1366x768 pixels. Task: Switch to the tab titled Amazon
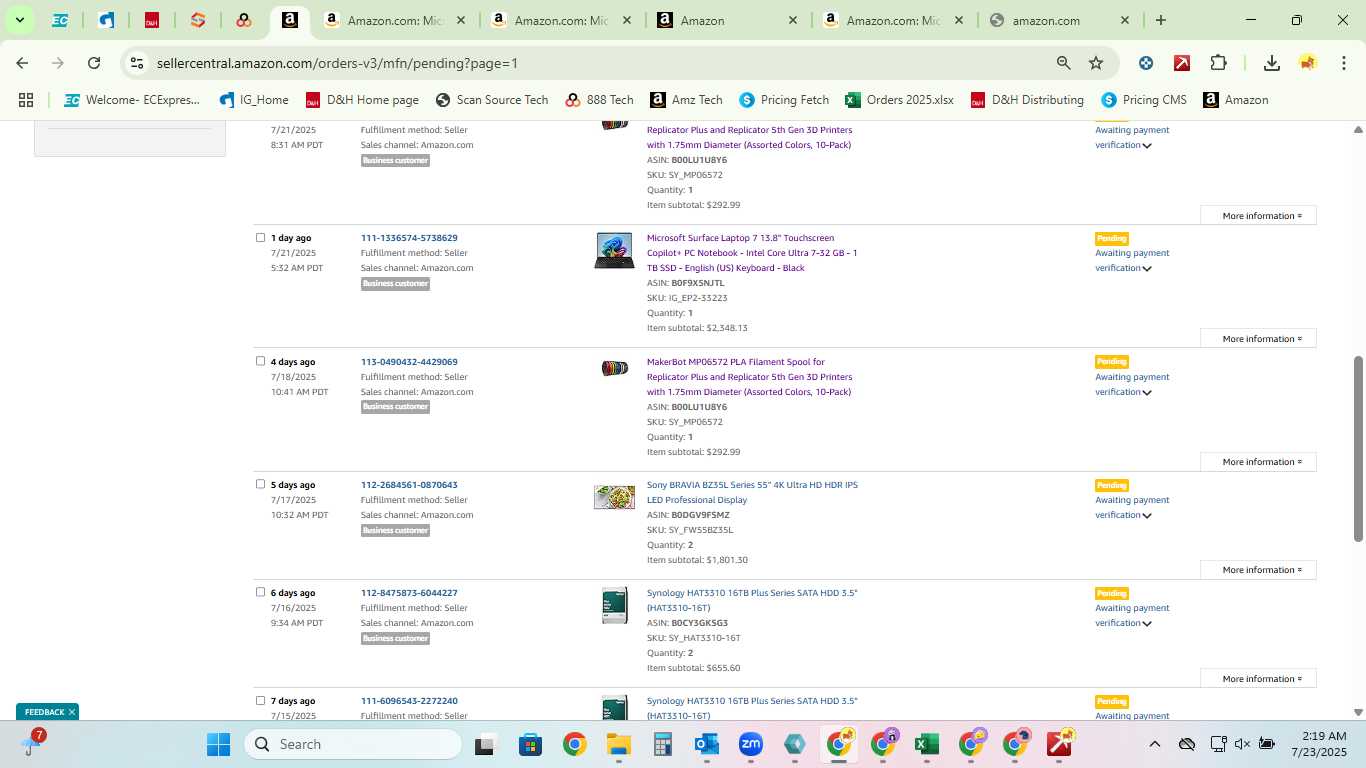click(x=728, y=20)
